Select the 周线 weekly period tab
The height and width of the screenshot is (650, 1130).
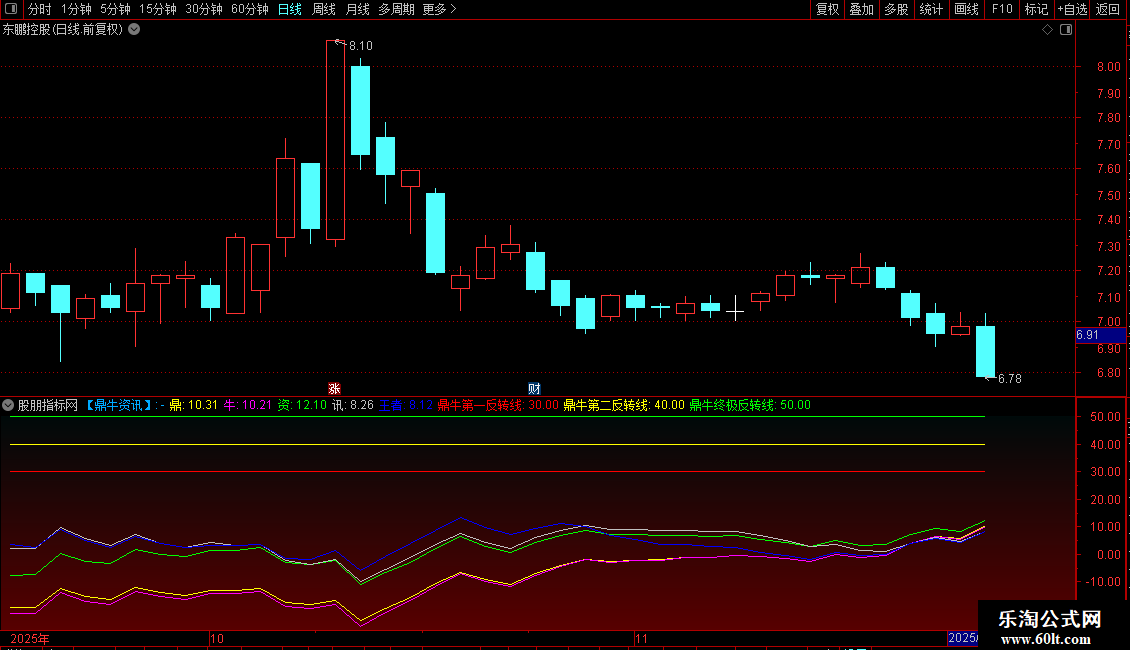tap(324, 9)
